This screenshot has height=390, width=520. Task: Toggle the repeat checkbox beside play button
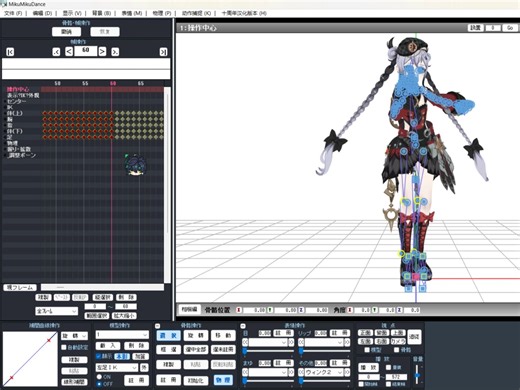coord(389,367)
